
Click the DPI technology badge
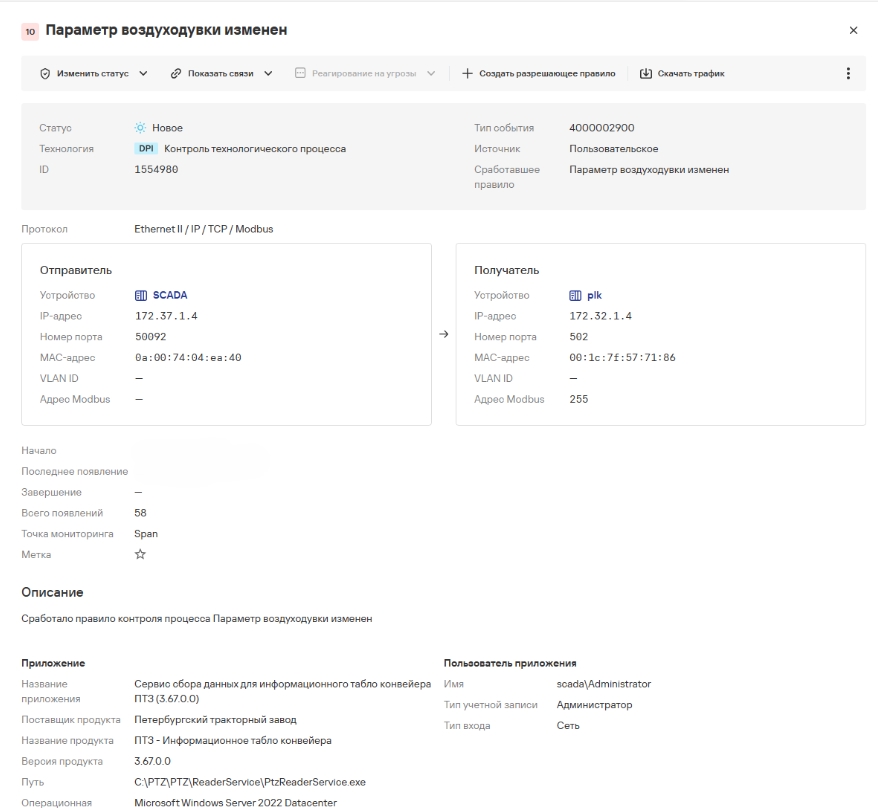coord(146,148)
